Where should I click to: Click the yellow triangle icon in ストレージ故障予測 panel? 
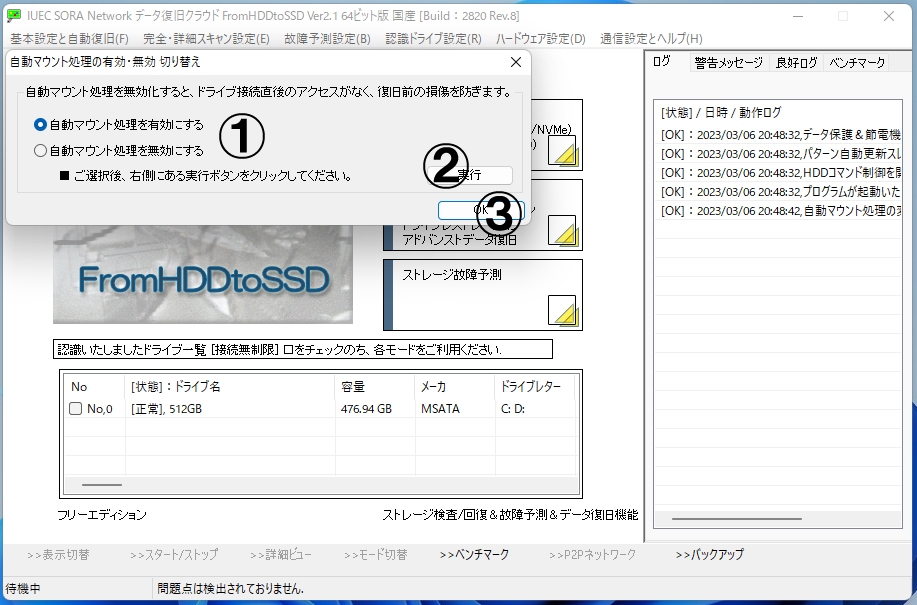[x=562, y=310]
